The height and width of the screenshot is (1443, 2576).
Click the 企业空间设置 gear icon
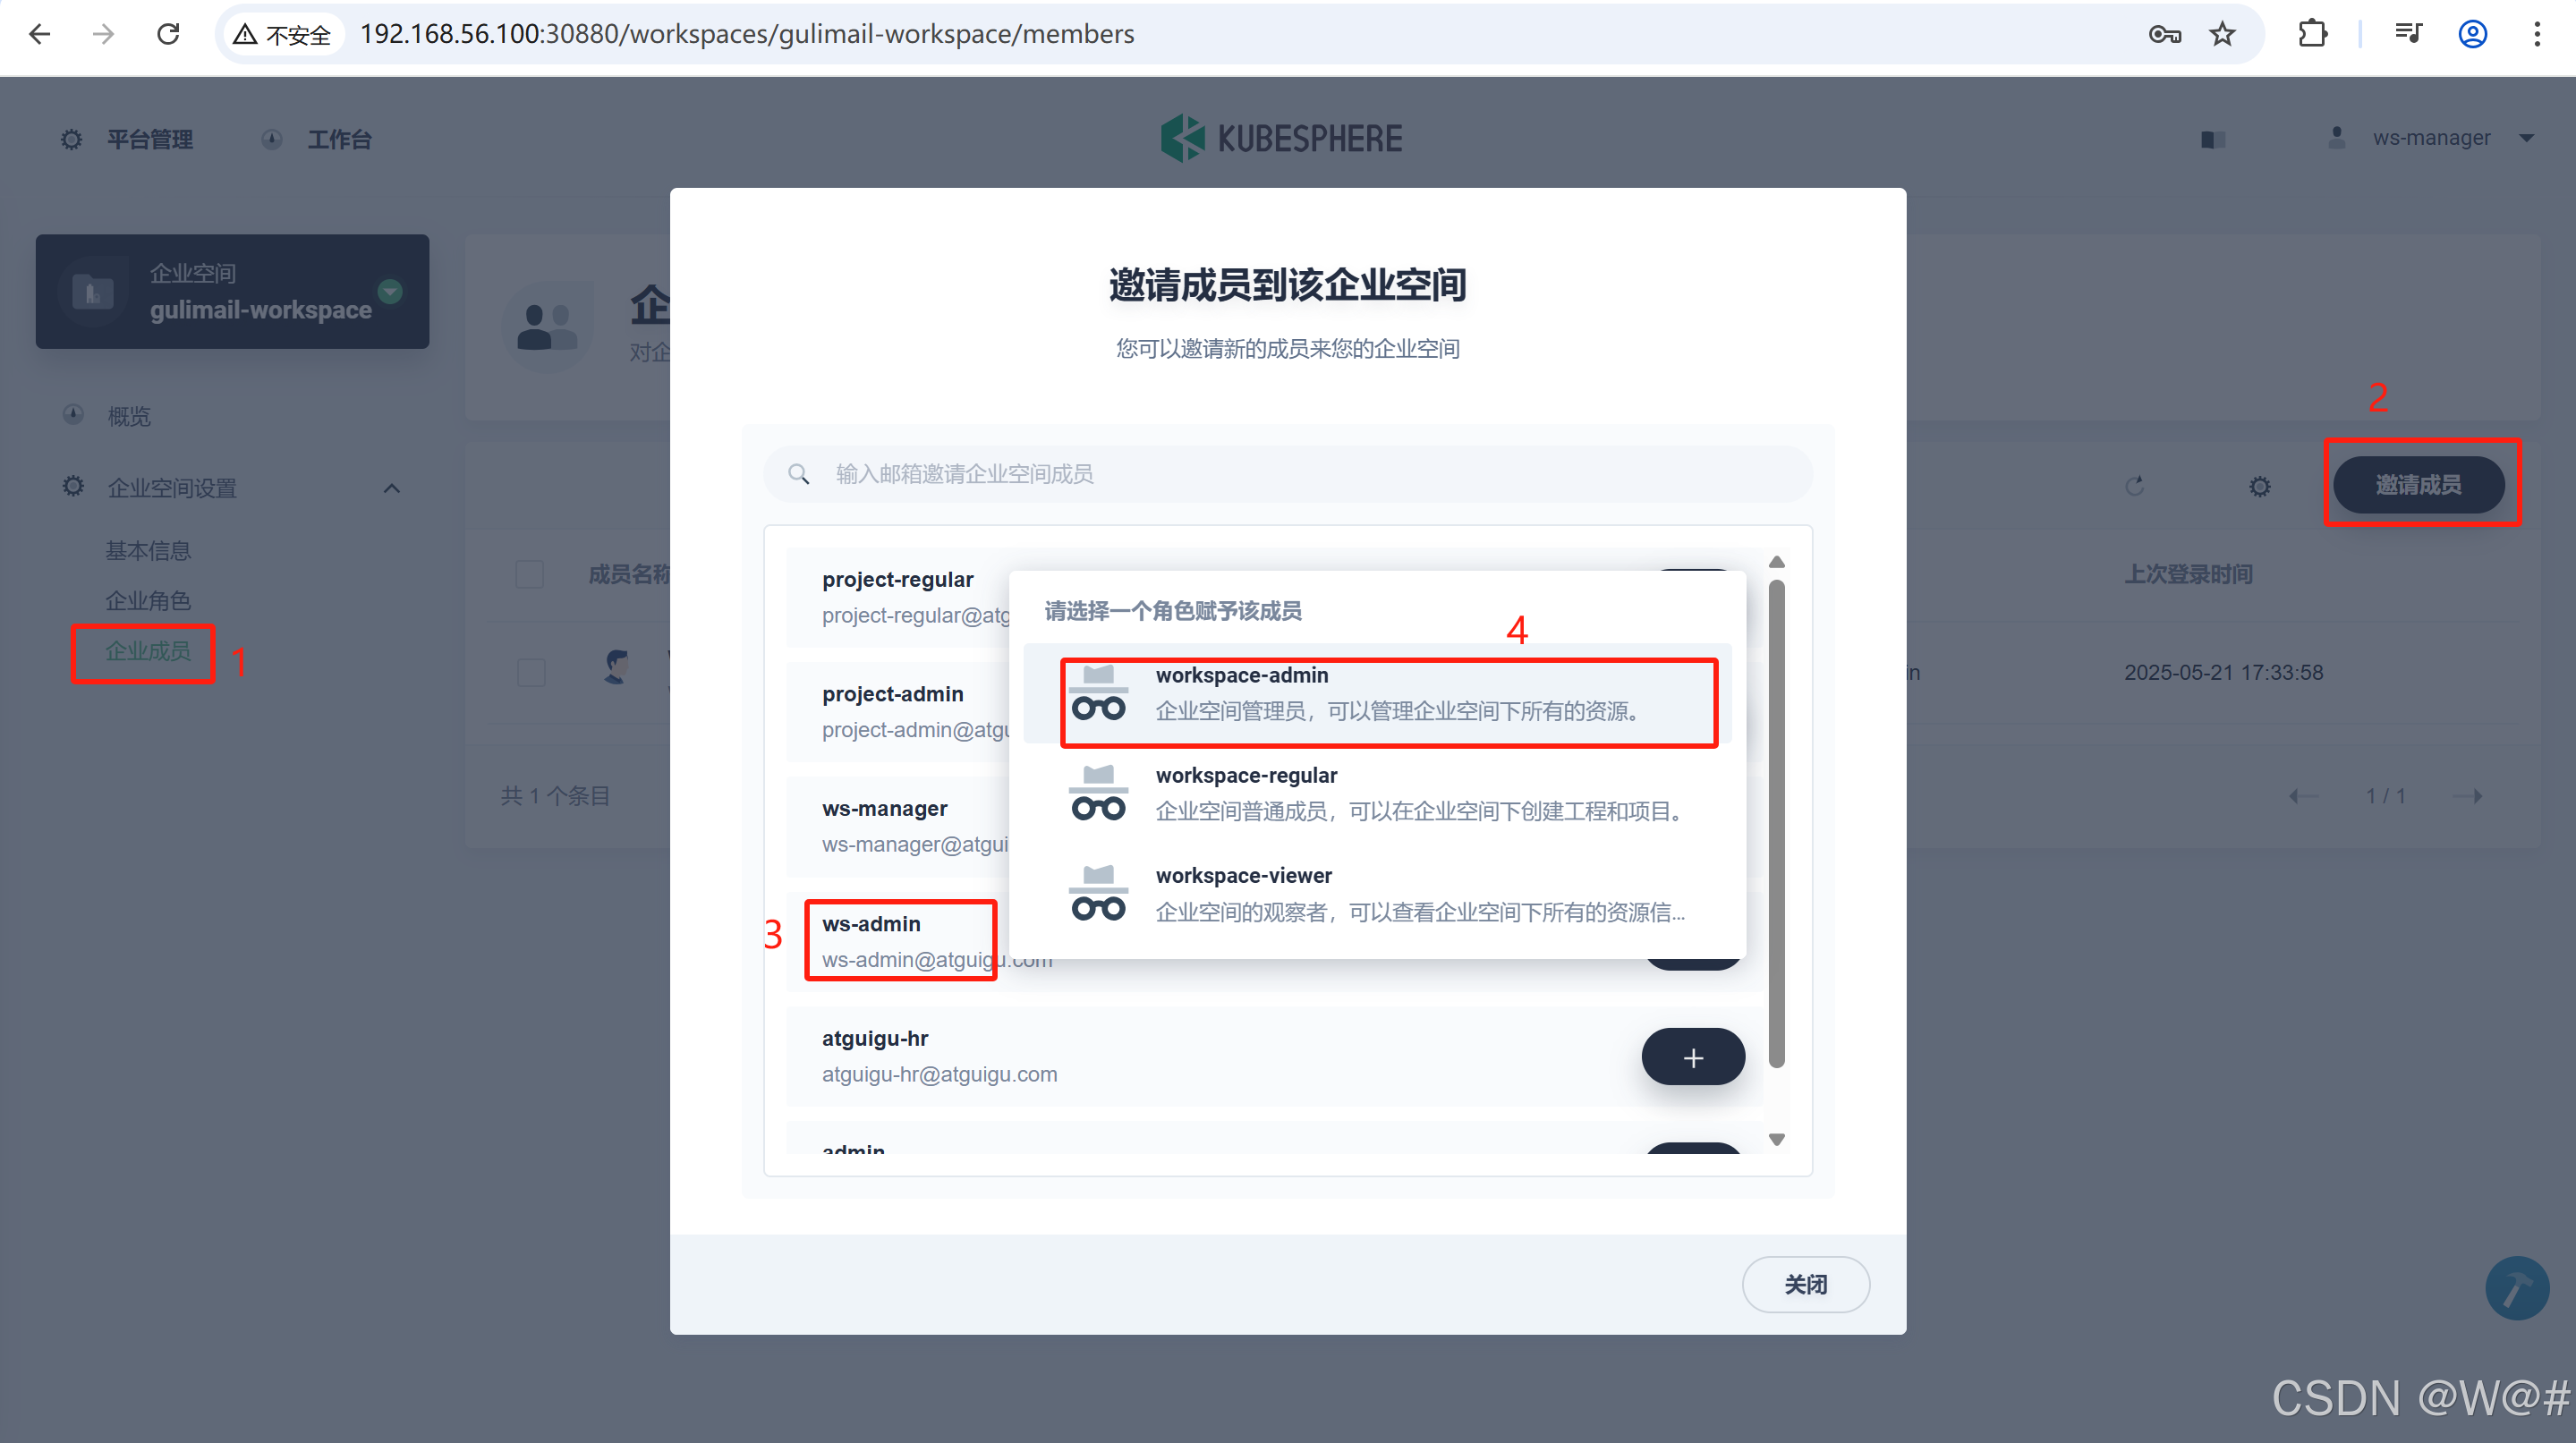pos(73,487)
